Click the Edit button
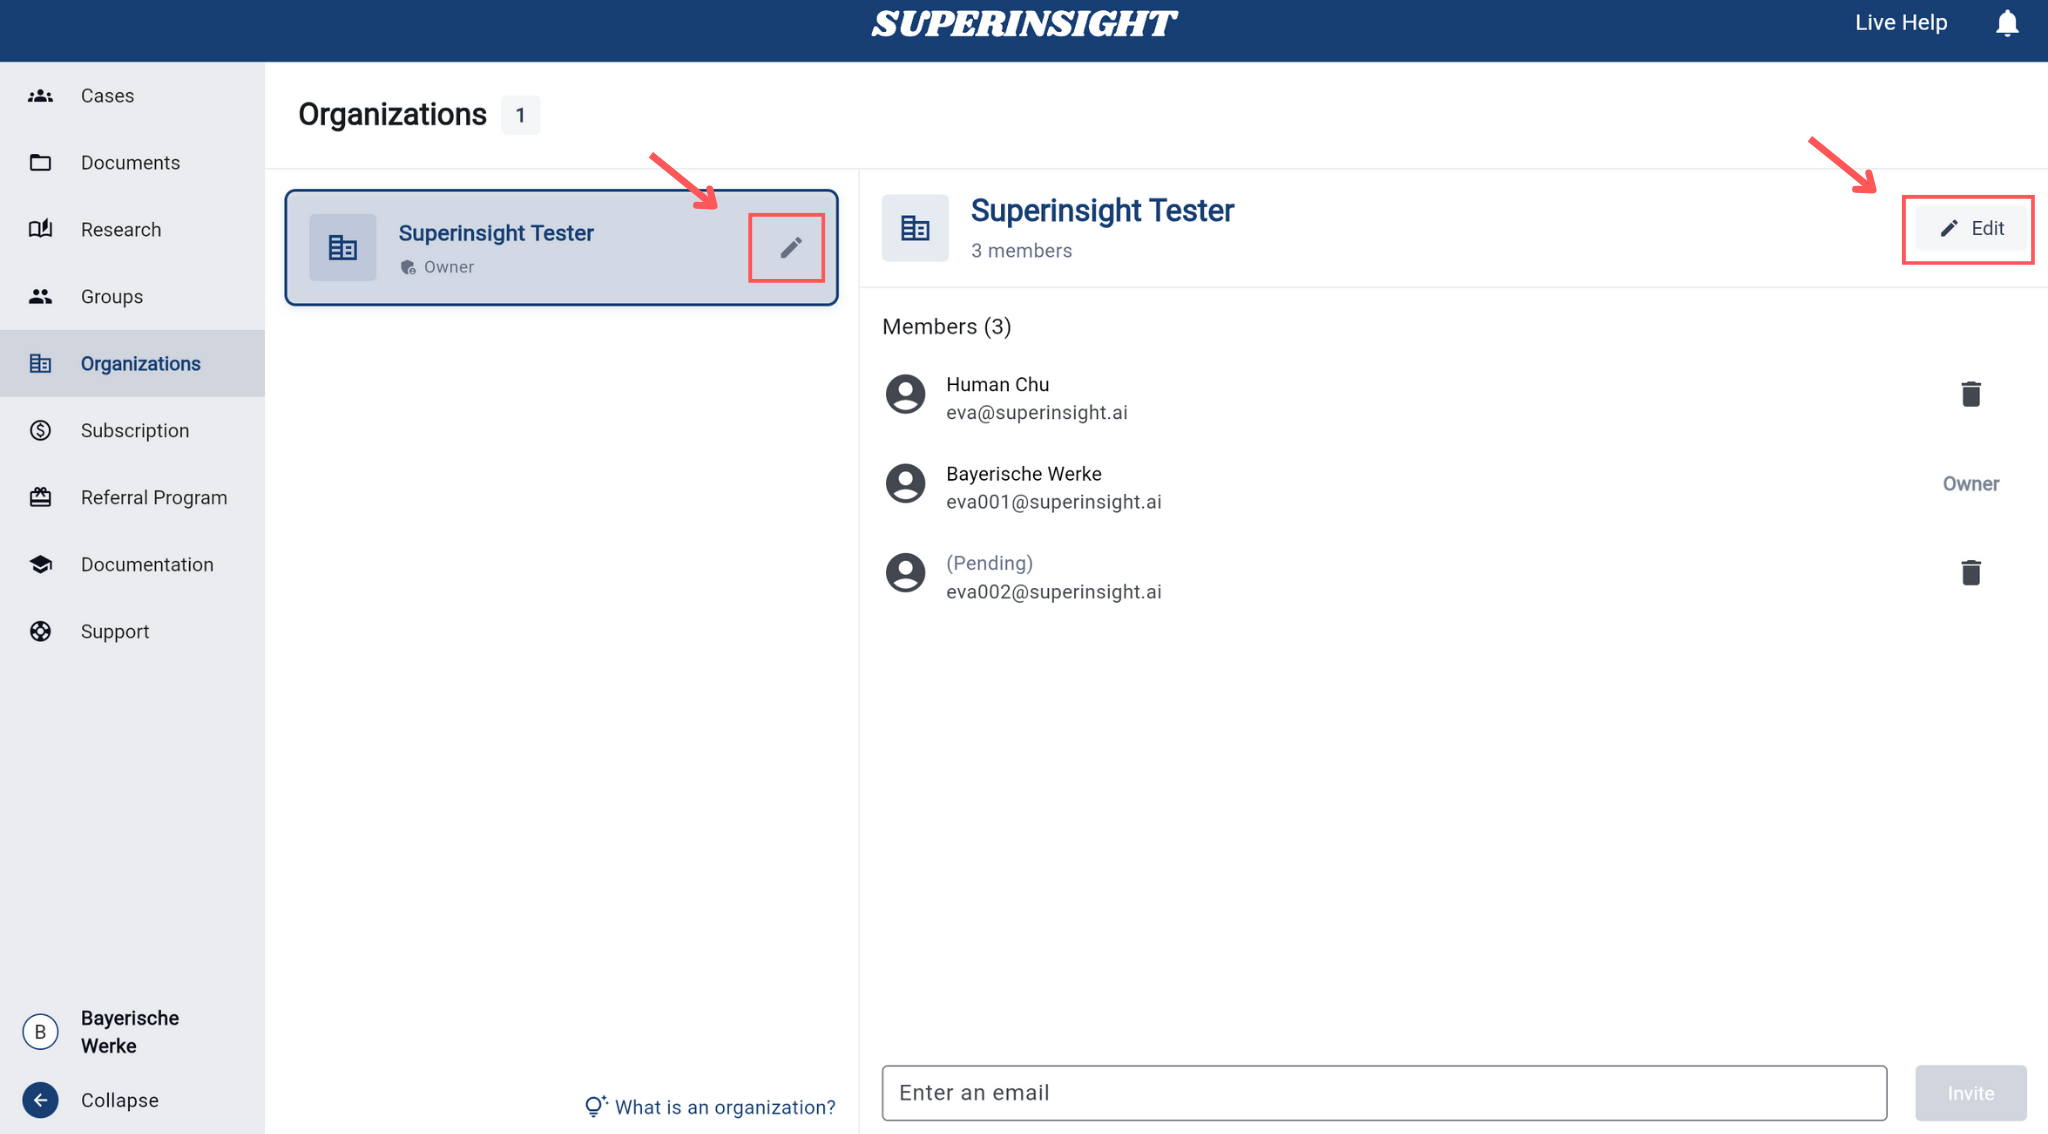 pos(1971,228)
